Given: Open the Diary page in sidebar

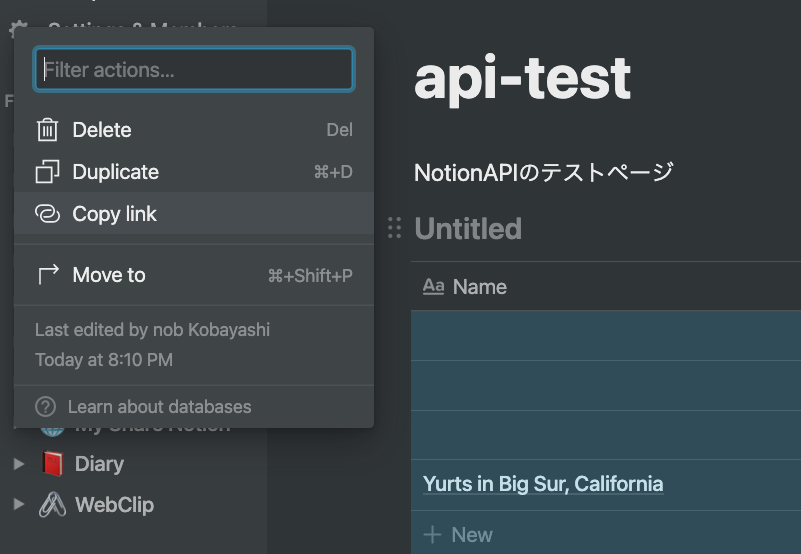Looking at the screenshot, I should tap(99, 464).
